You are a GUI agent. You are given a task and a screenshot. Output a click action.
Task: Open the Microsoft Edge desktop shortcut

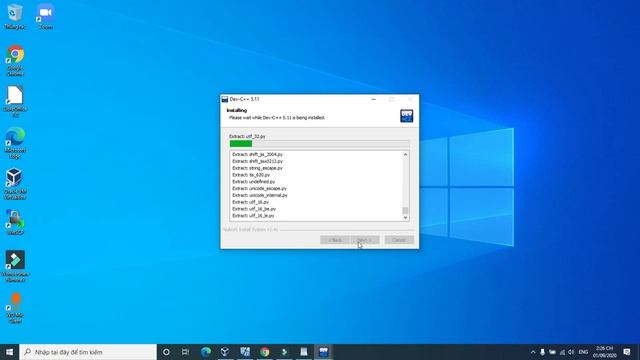tap(15, 142)
